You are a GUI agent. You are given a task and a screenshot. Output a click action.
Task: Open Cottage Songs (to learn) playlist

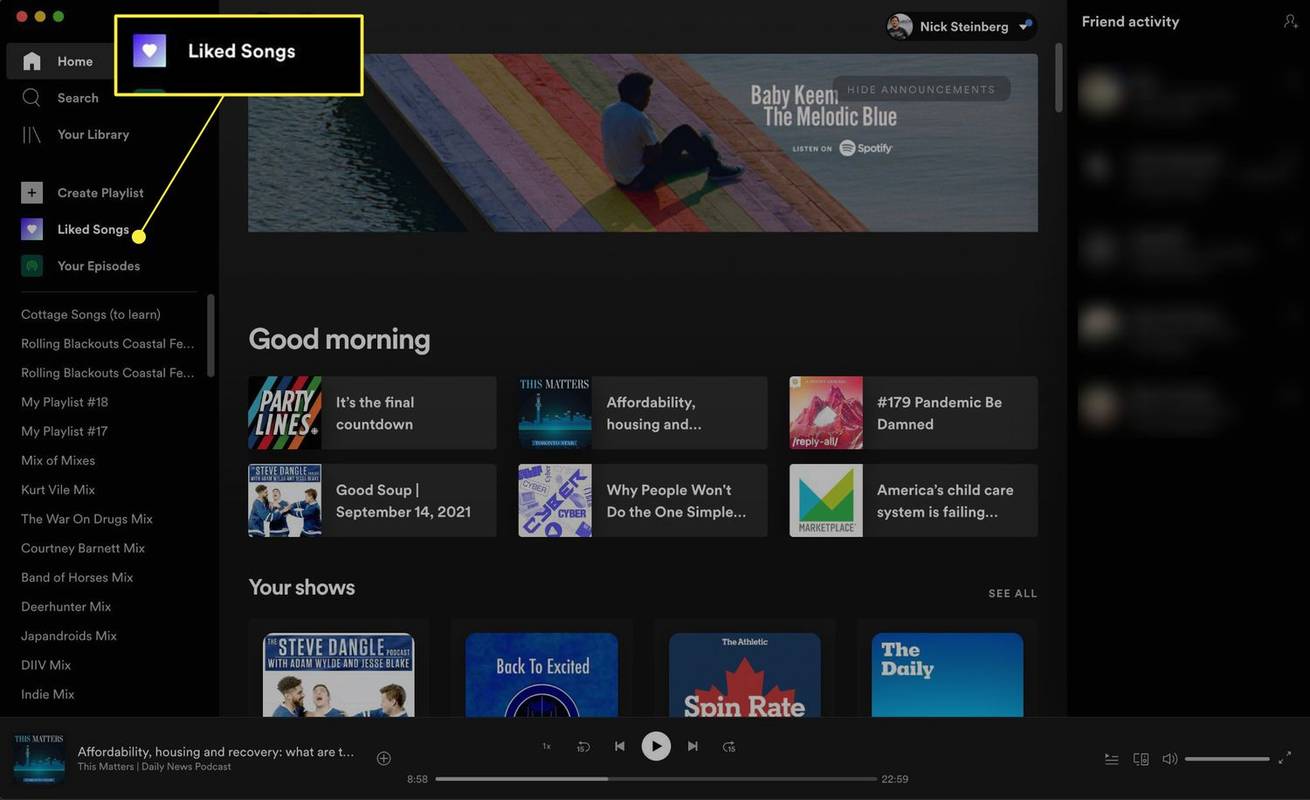point(91,314)
